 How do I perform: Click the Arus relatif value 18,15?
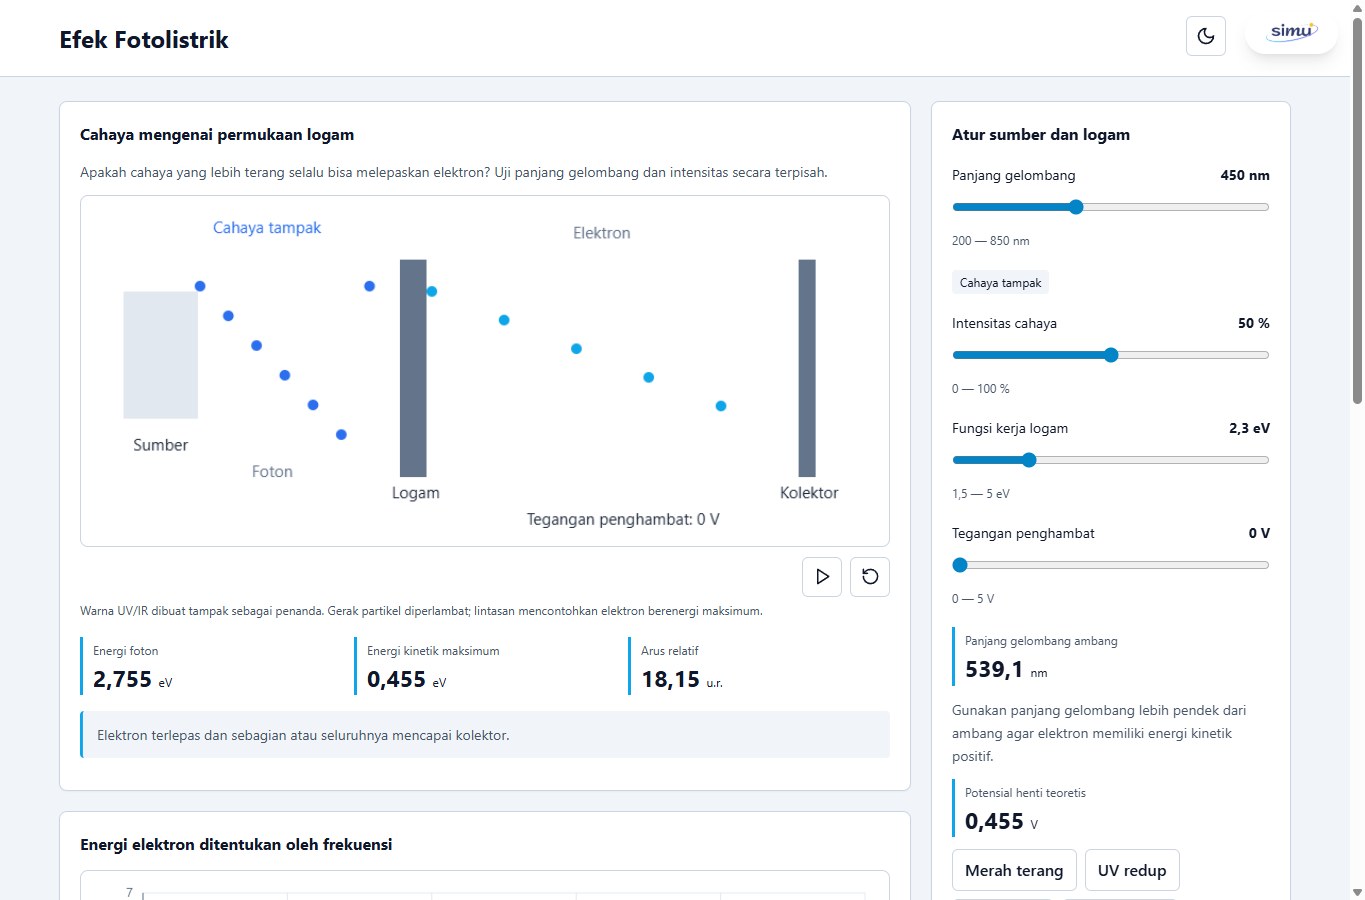click(x=670, y=680)
